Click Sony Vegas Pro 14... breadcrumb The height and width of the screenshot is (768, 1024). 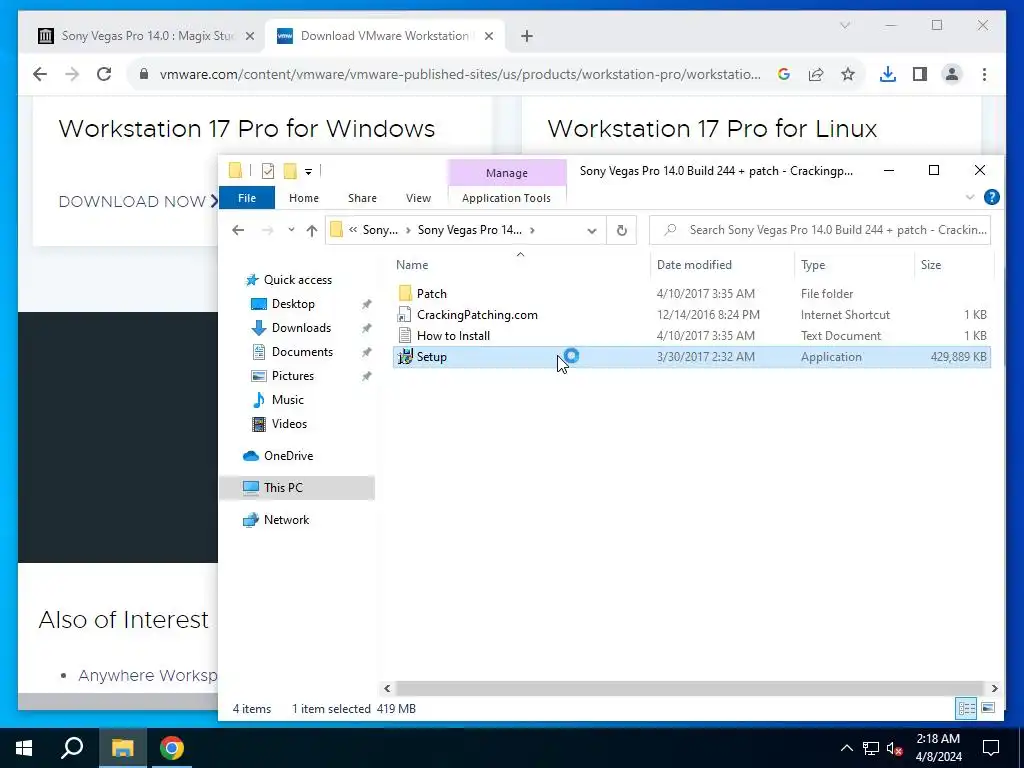(470, 230)
